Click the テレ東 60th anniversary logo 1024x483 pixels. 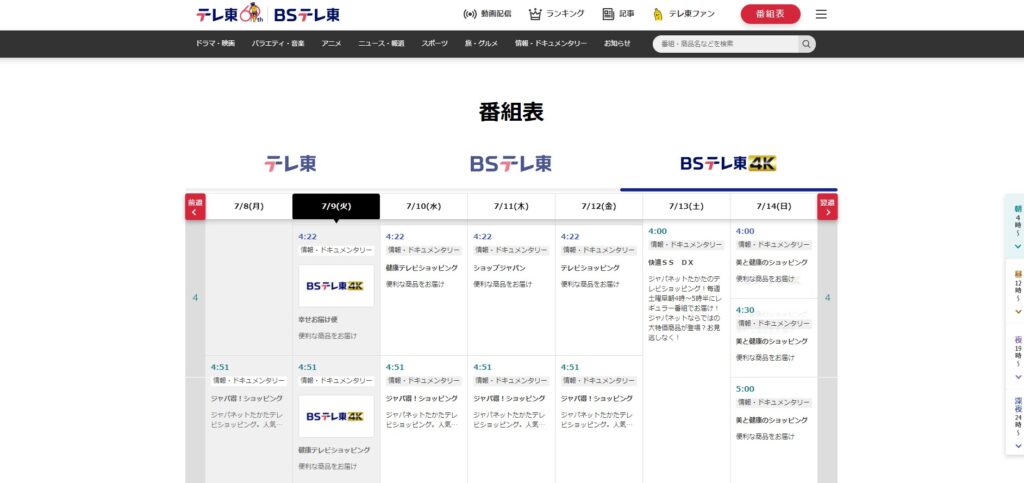228,14
